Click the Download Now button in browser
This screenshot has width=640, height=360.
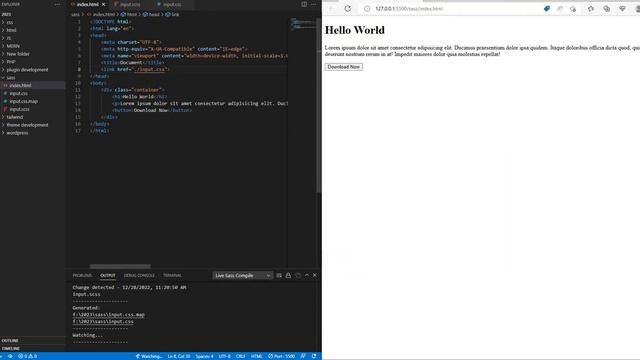344,67
